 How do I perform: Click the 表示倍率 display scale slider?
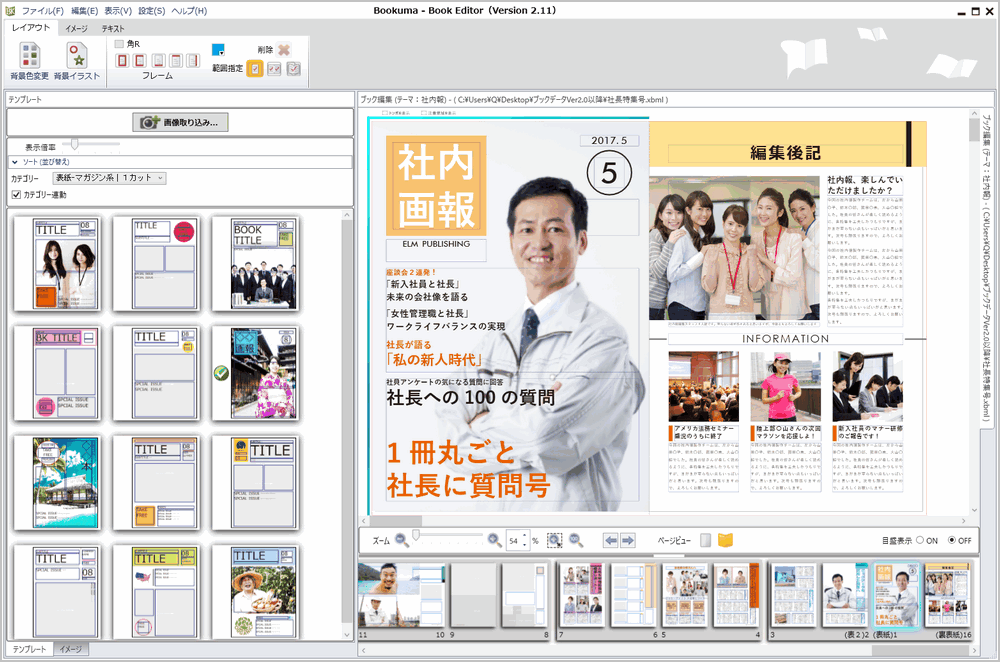[75, 145]
